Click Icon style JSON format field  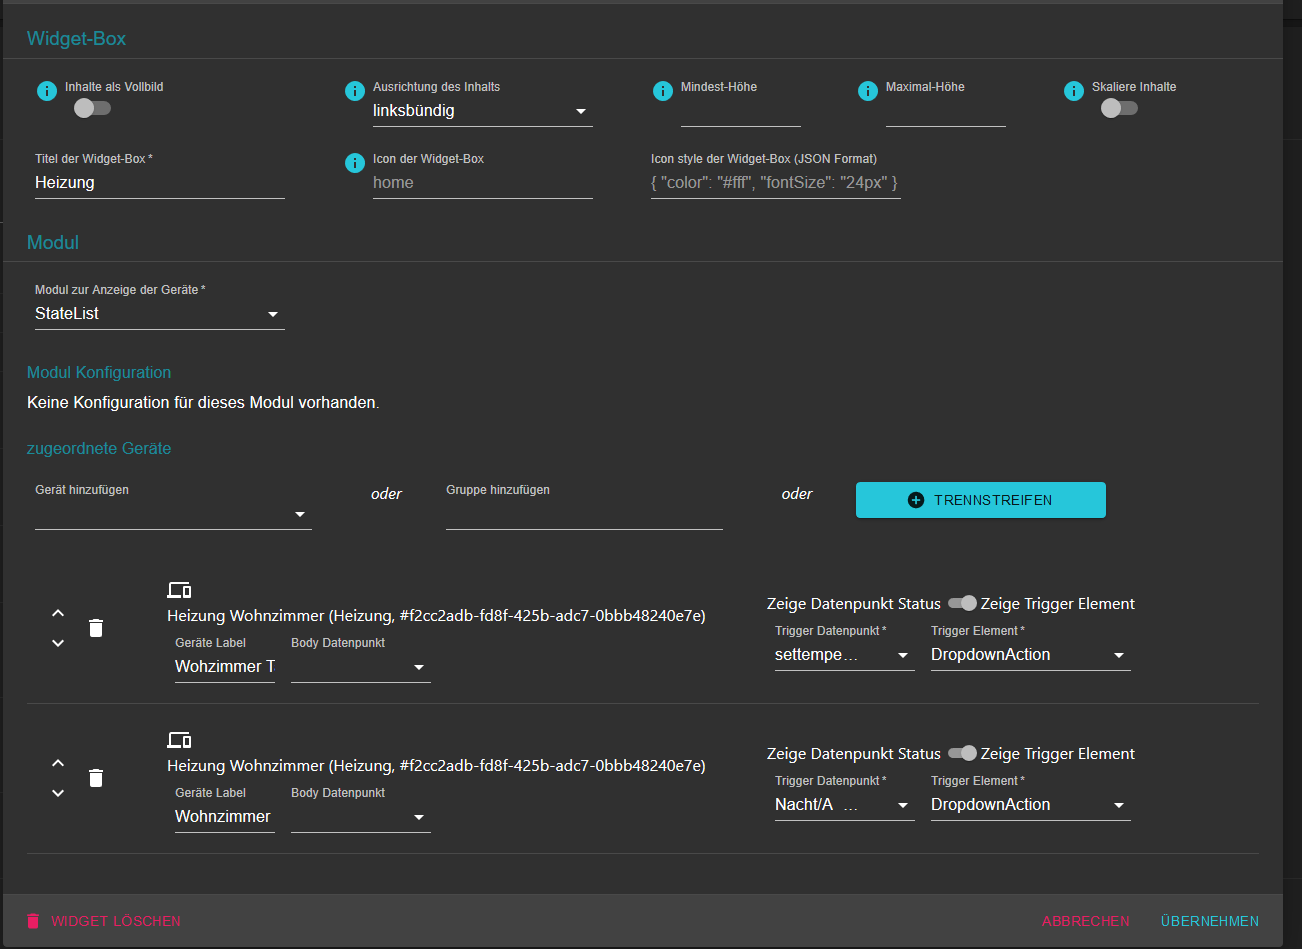coord(776,183)
